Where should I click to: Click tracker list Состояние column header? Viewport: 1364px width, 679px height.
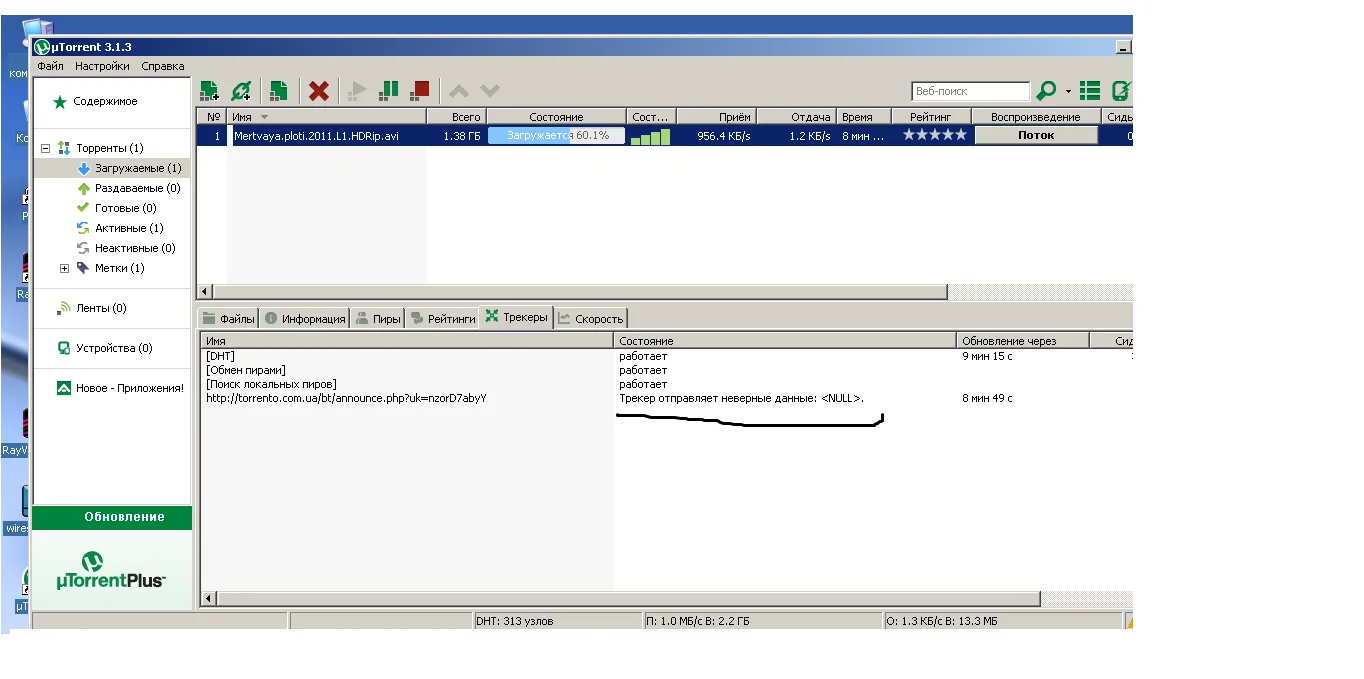785,341
